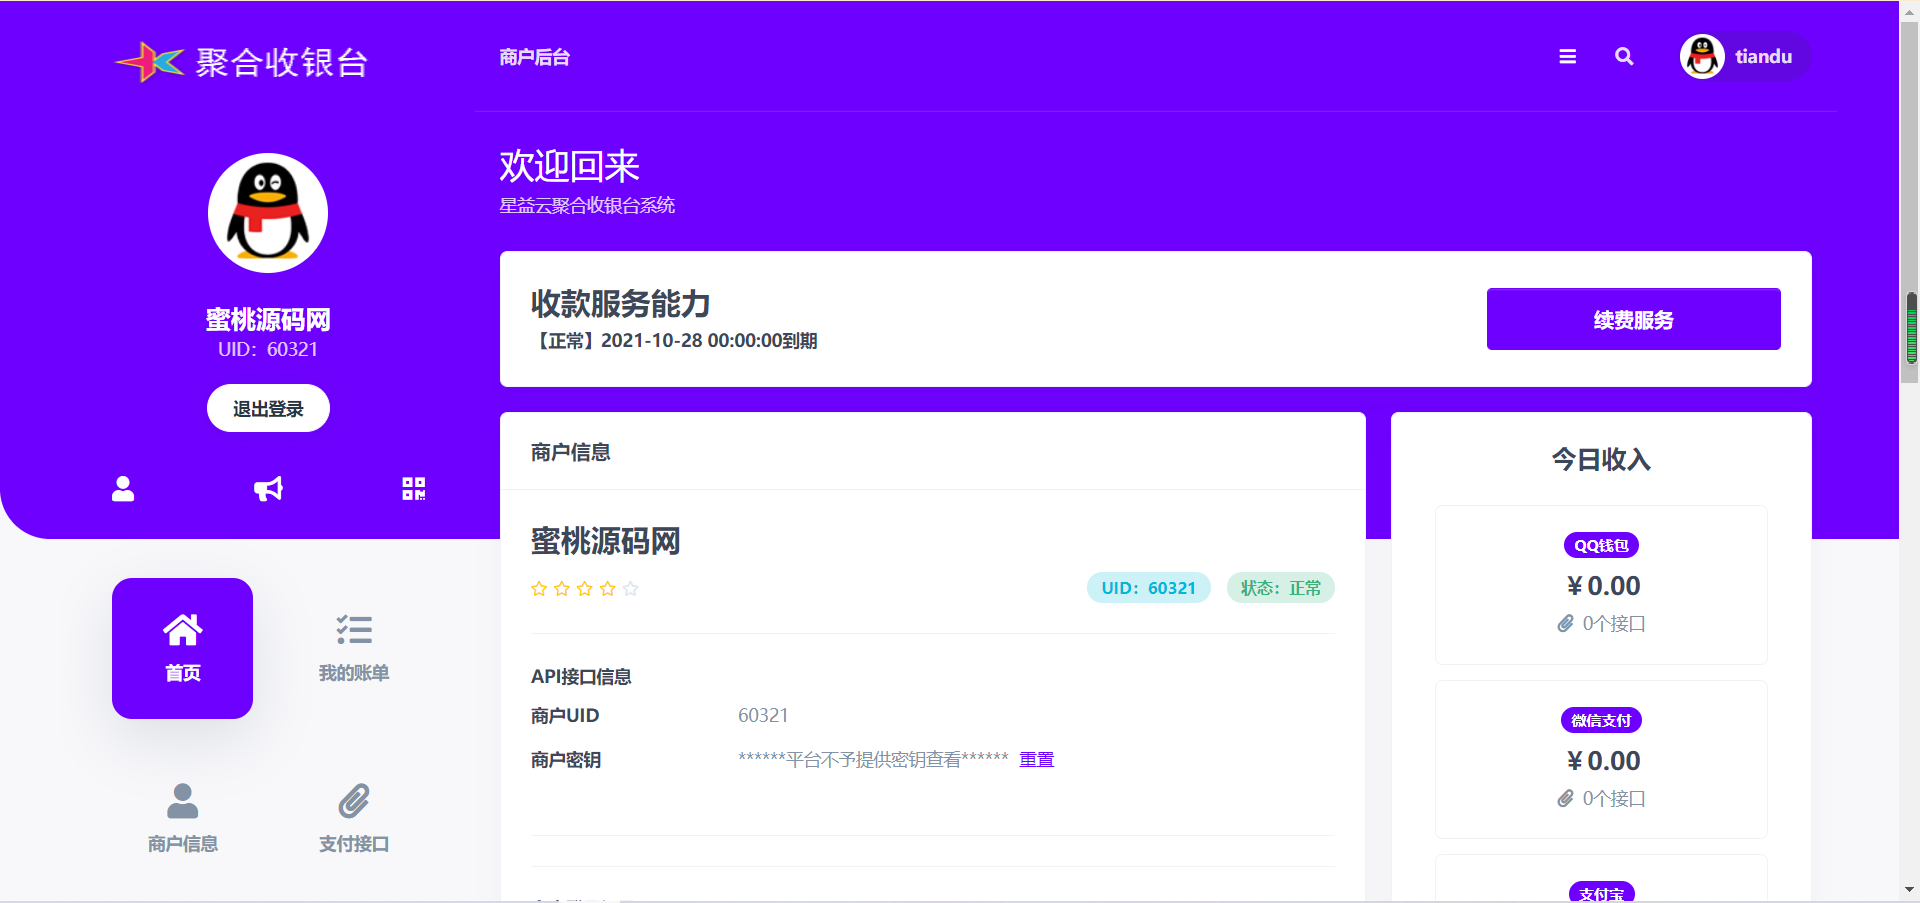Open the hamburger menu in the top bar
The height and width of the screenshot is (903, 1920).
(1567, 57)
